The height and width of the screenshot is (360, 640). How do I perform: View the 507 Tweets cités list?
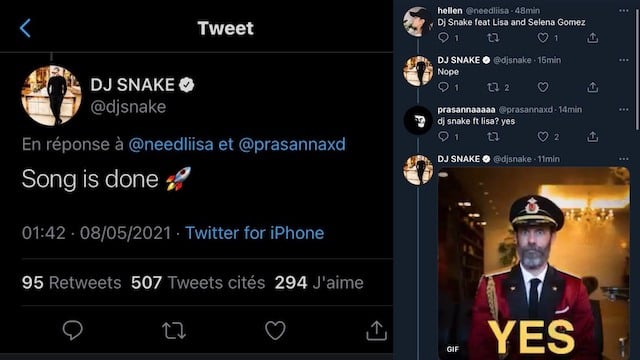(x=198, y=282)
